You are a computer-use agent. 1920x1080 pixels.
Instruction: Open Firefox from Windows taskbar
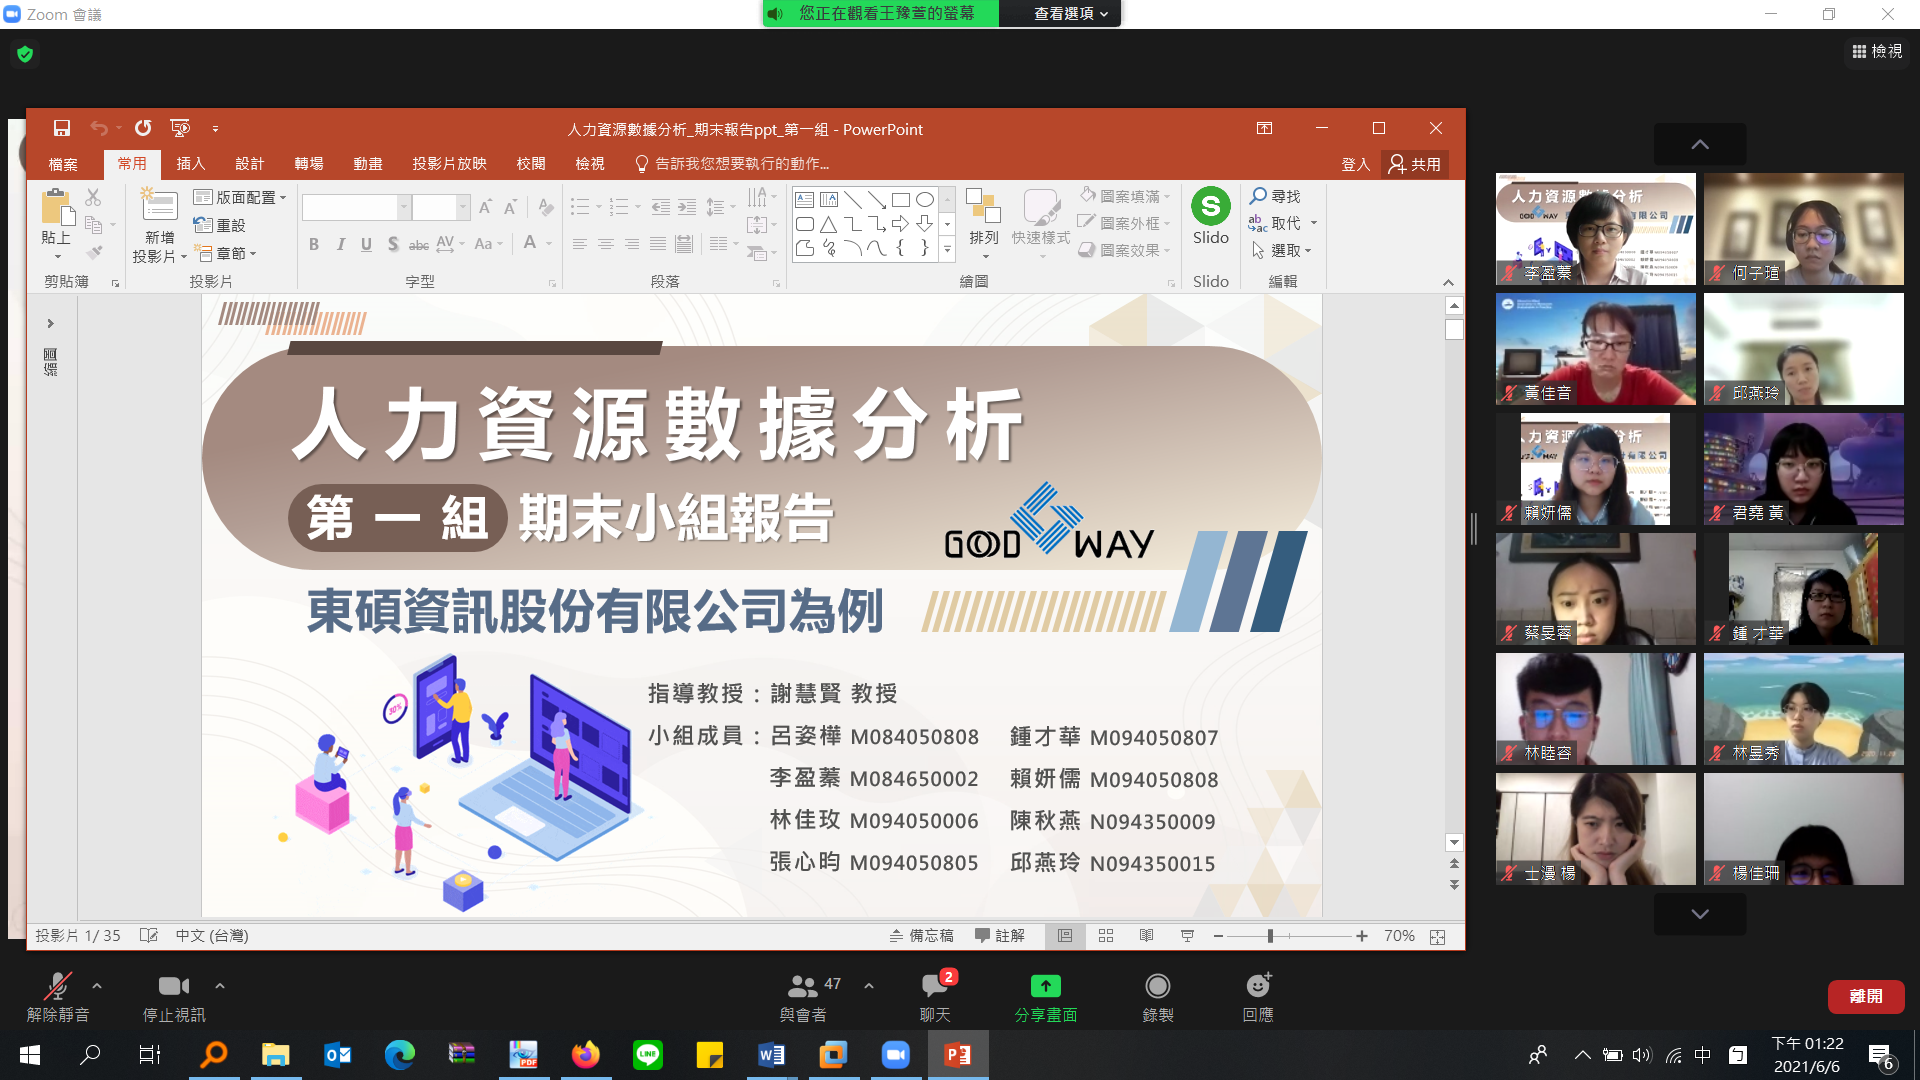coord(586,1054)
